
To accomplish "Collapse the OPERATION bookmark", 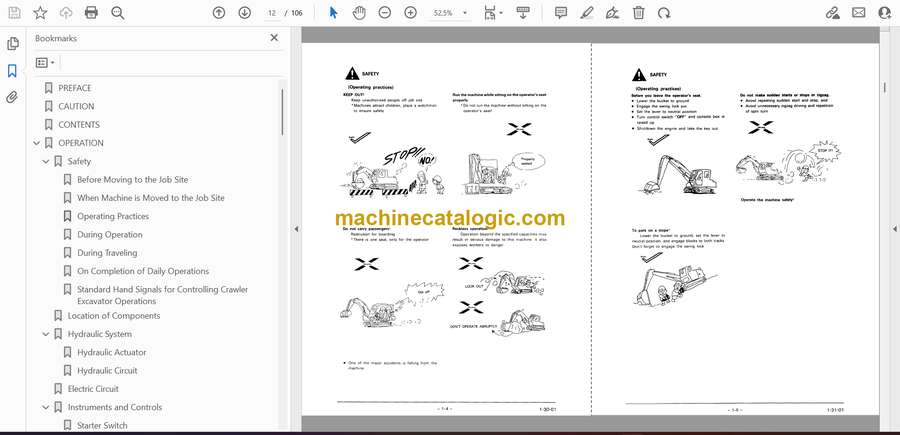I will (x=37, y=143).
